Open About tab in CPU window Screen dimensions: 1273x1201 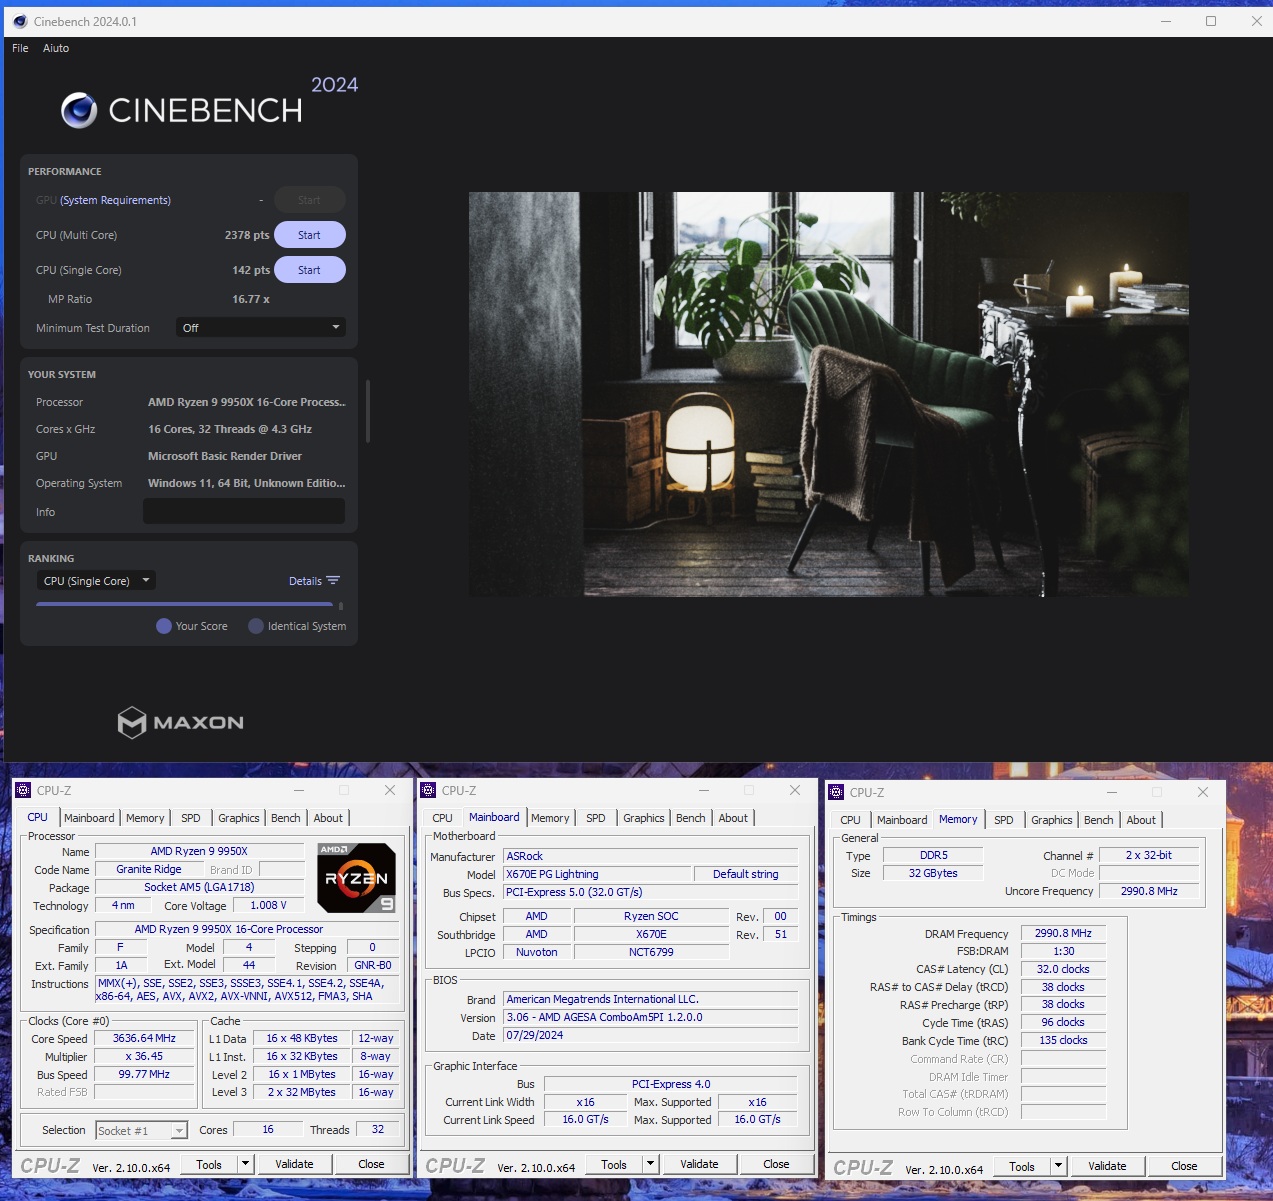[328, 818]
